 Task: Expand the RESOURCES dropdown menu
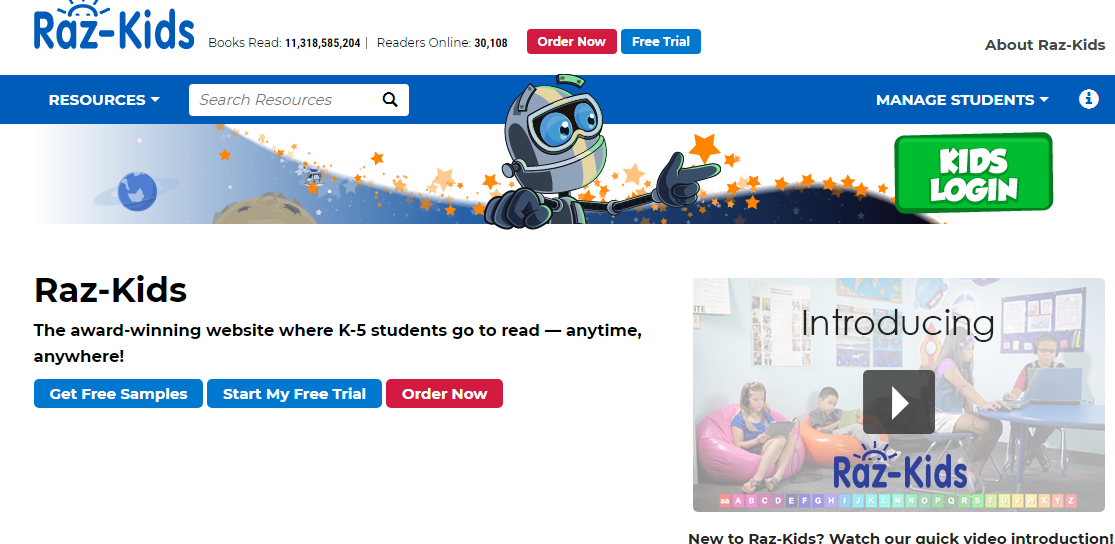pyautogui.click(x=104, y=100)
